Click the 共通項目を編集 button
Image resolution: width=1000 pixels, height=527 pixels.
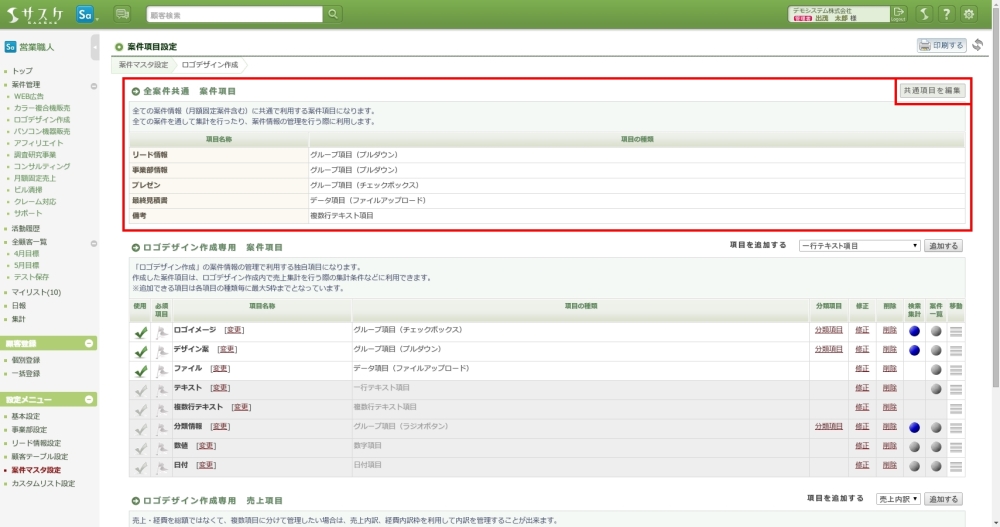(x=931, y=91)
